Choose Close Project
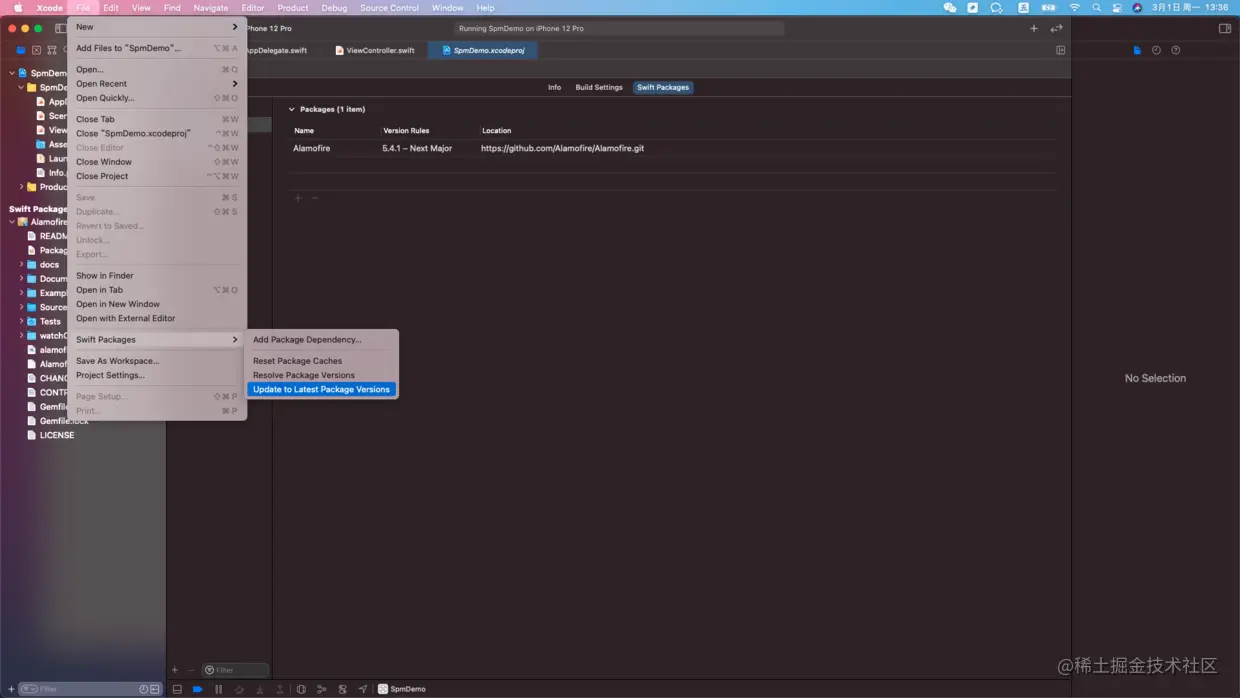Screen dimensions: 1240x698 pyautogui.click(x=157, y=176)
